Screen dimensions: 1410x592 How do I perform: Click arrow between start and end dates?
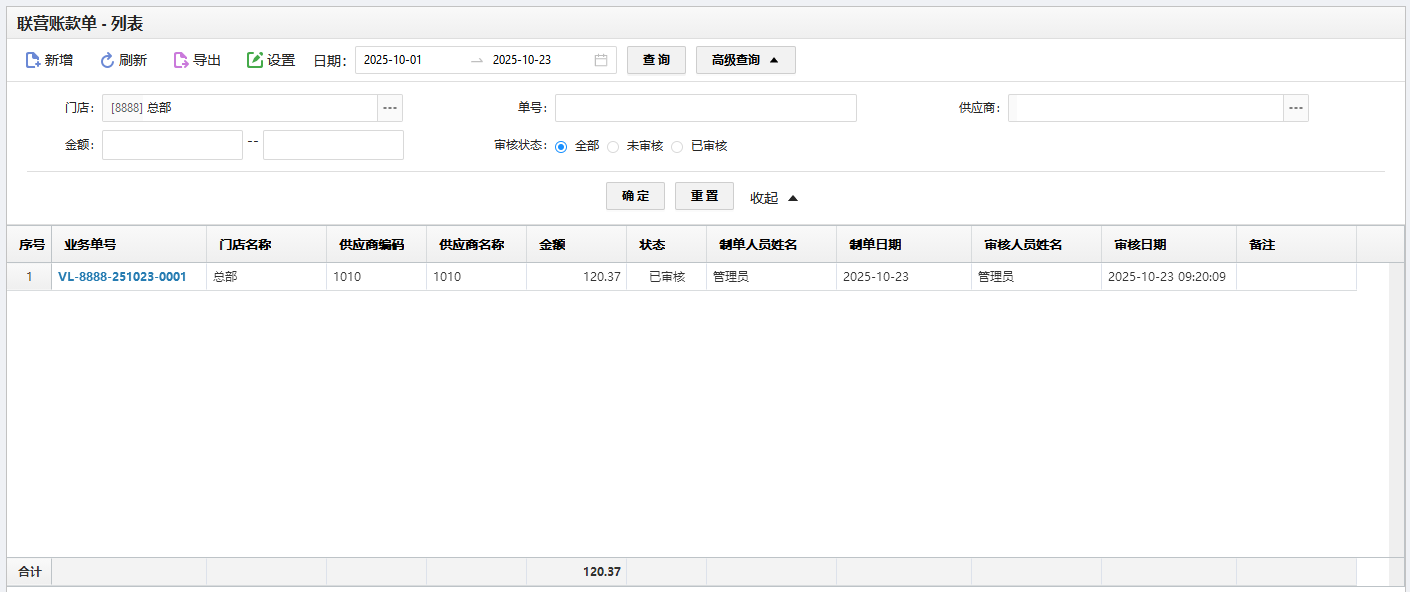[x=477, y=60]
